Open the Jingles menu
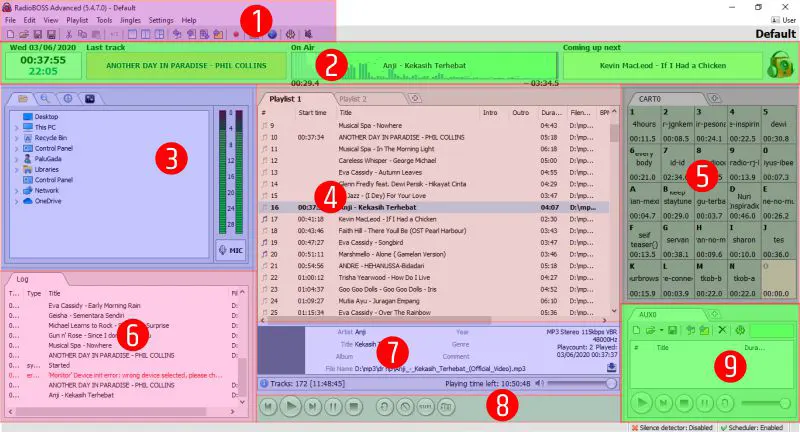 pos(127,20)
